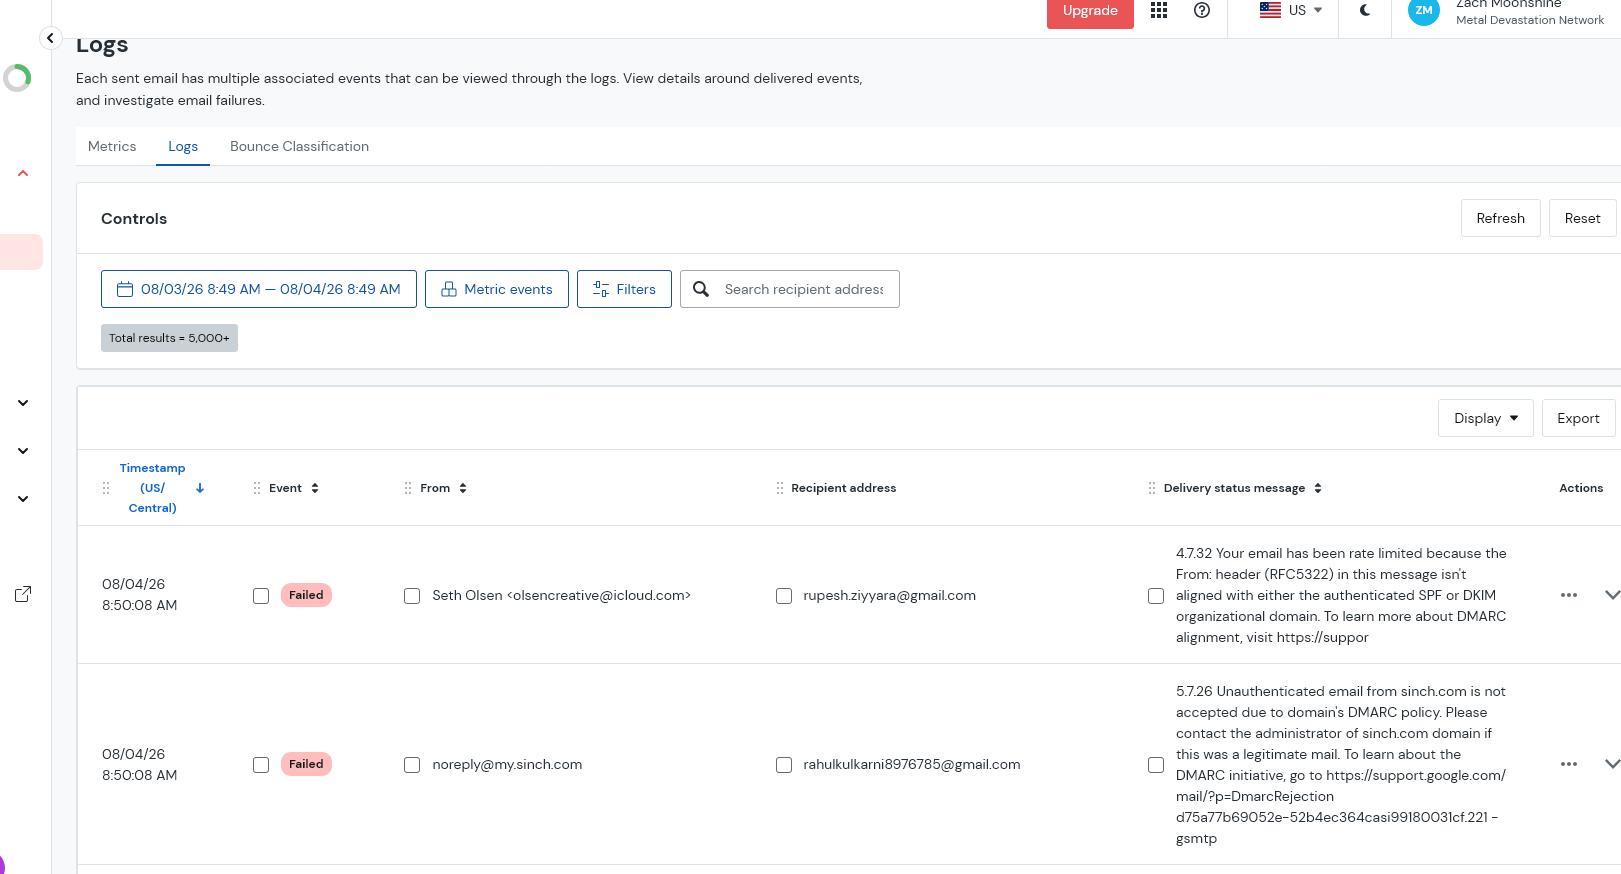This screenshot has height=874, width=1621.
Task: Tick the checkbox beside the 5.7.26 message
Action: coord(1156,765)
